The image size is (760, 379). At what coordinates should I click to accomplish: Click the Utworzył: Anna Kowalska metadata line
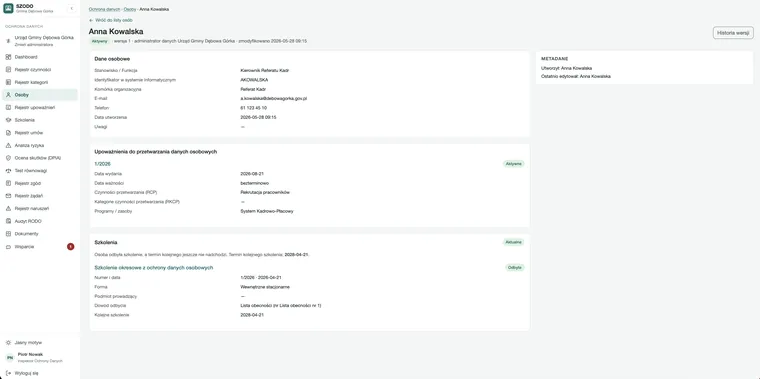tap(566, 68)
